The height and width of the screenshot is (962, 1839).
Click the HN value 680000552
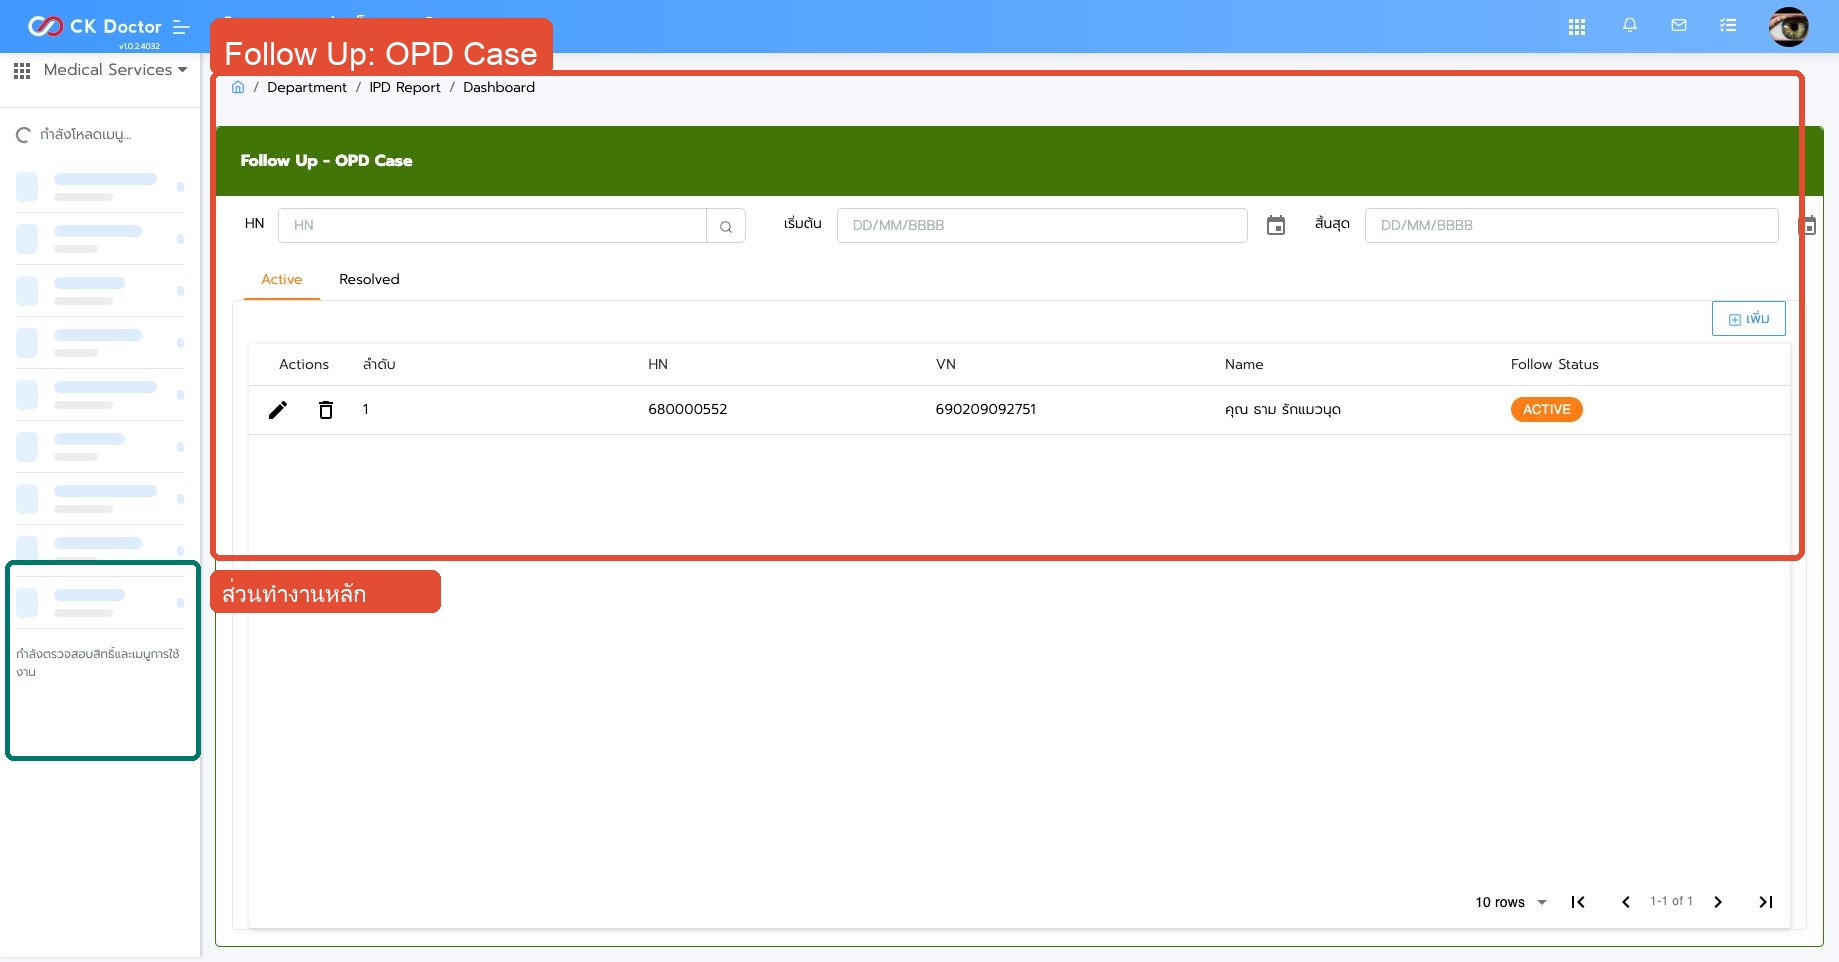688,409
